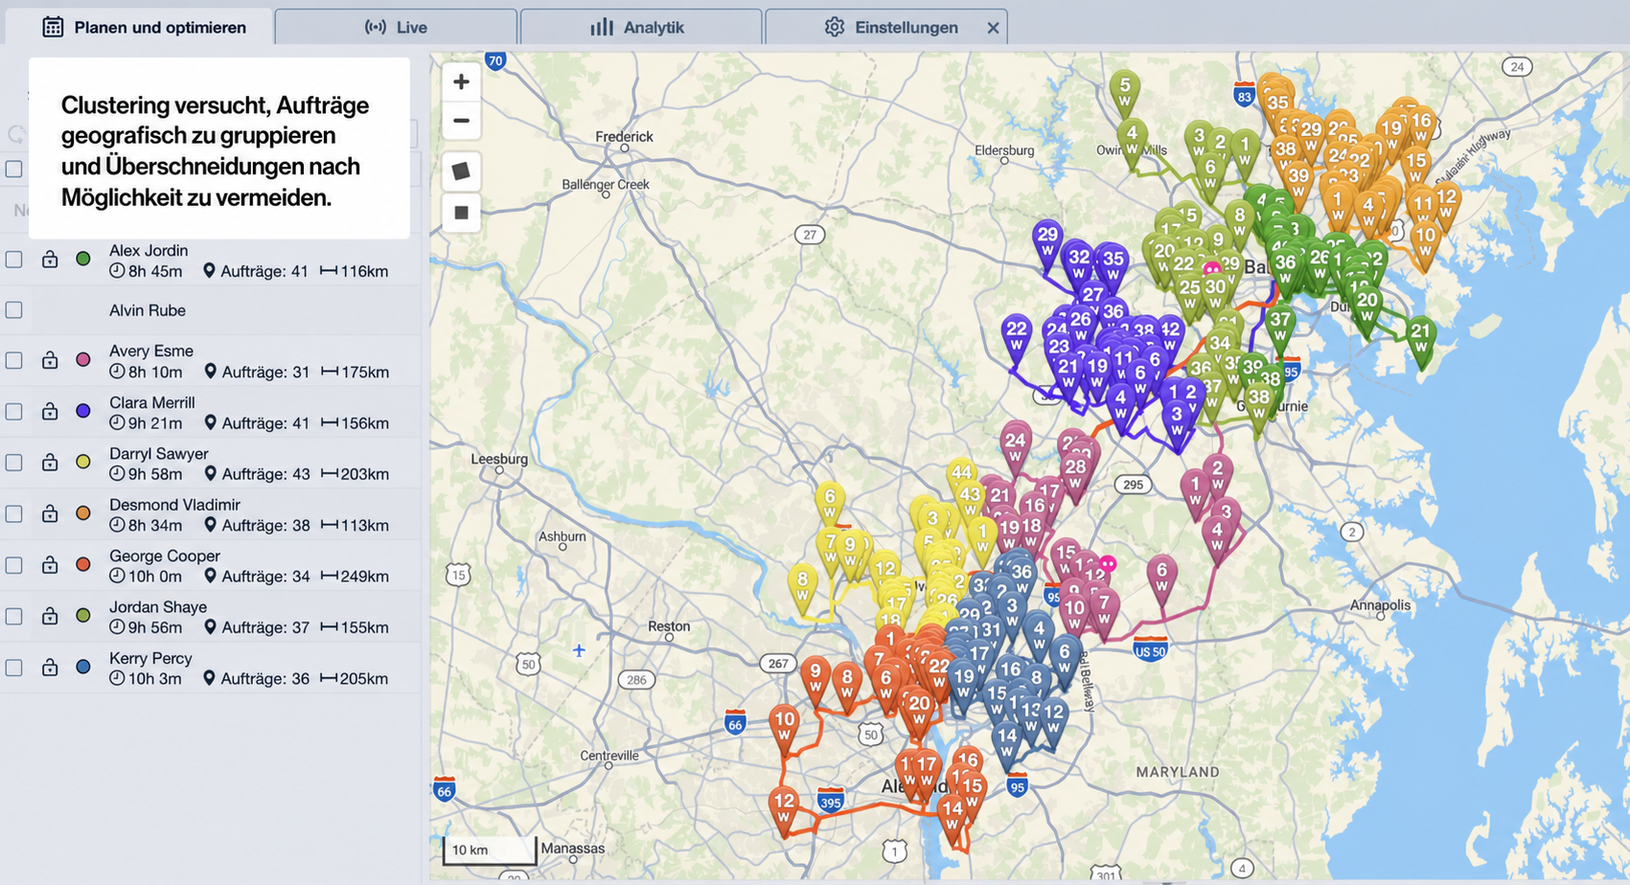Click Kerry Percy's blue color dot
Screen dimensions: 1630x885
[x=83, y=667]
